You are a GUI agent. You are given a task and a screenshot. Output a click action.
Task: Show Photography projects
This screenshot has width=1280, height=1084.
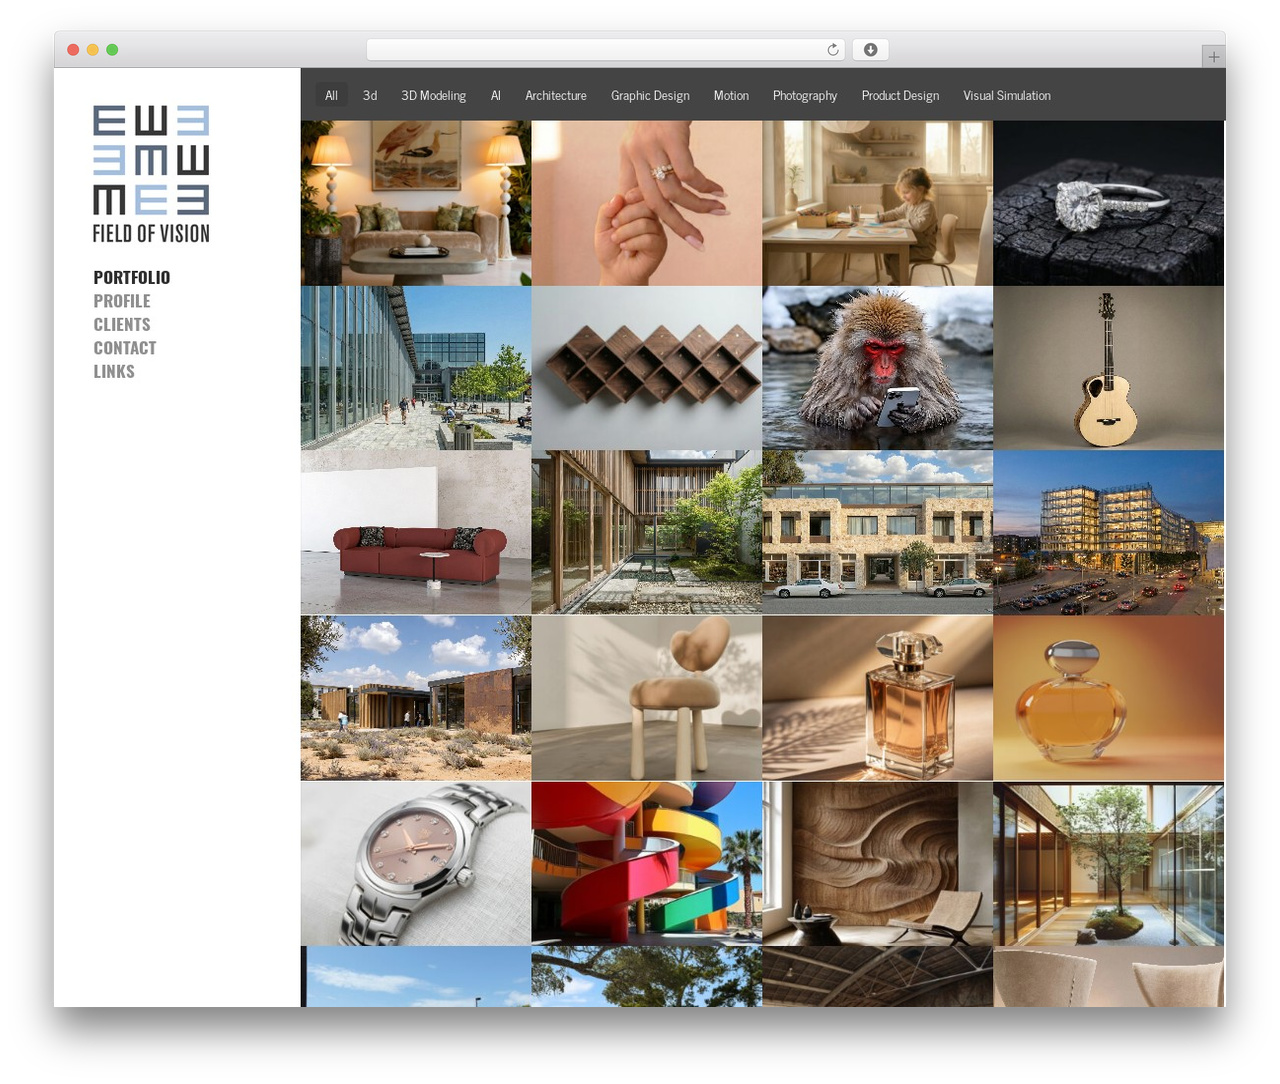click(805, 95)
